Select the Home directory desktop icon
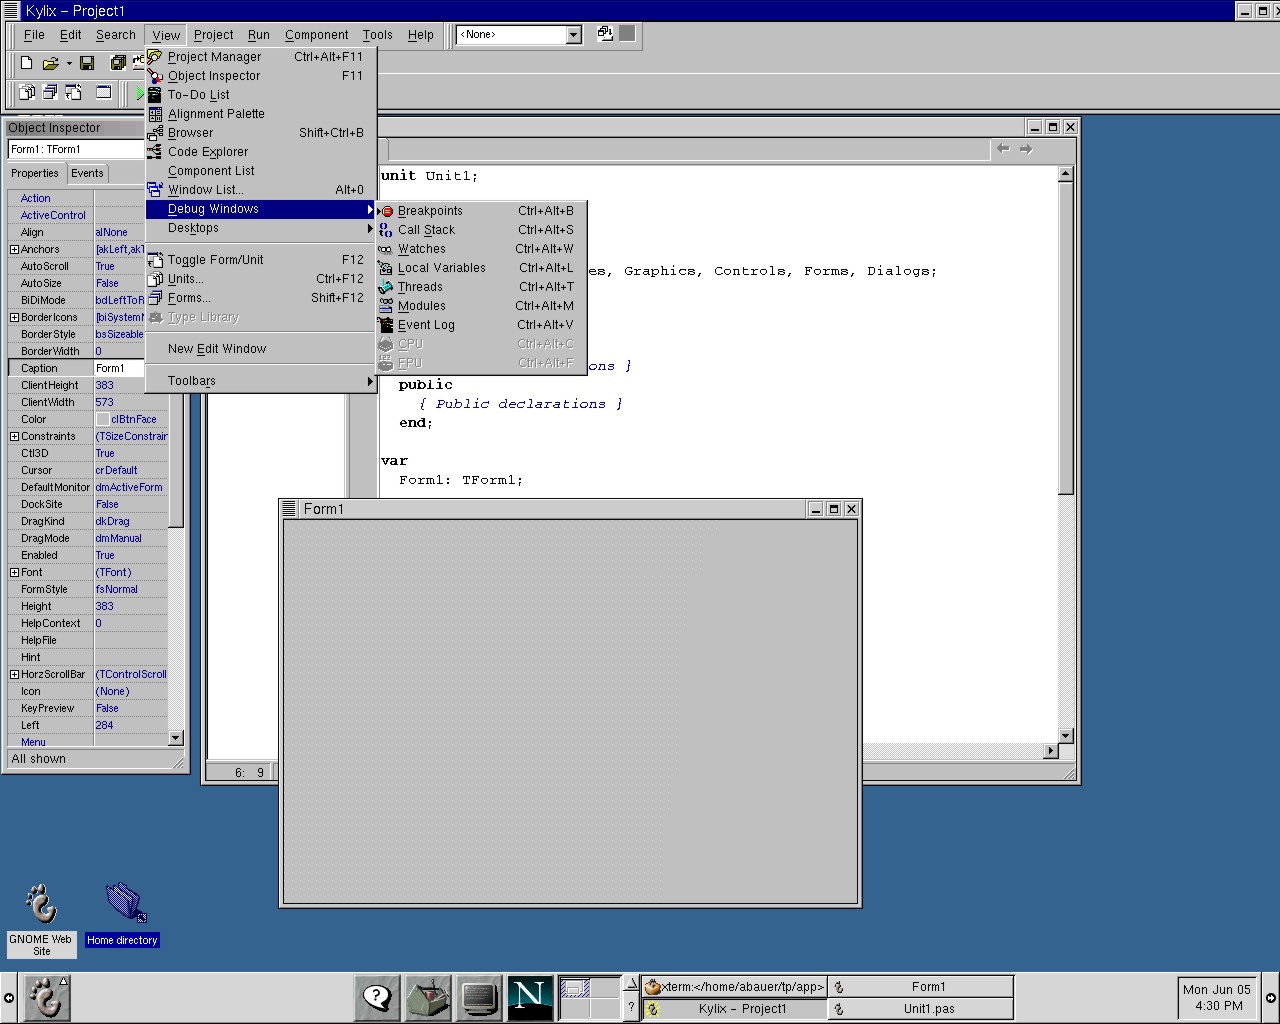1280x1024 pixels. [122, 915]
